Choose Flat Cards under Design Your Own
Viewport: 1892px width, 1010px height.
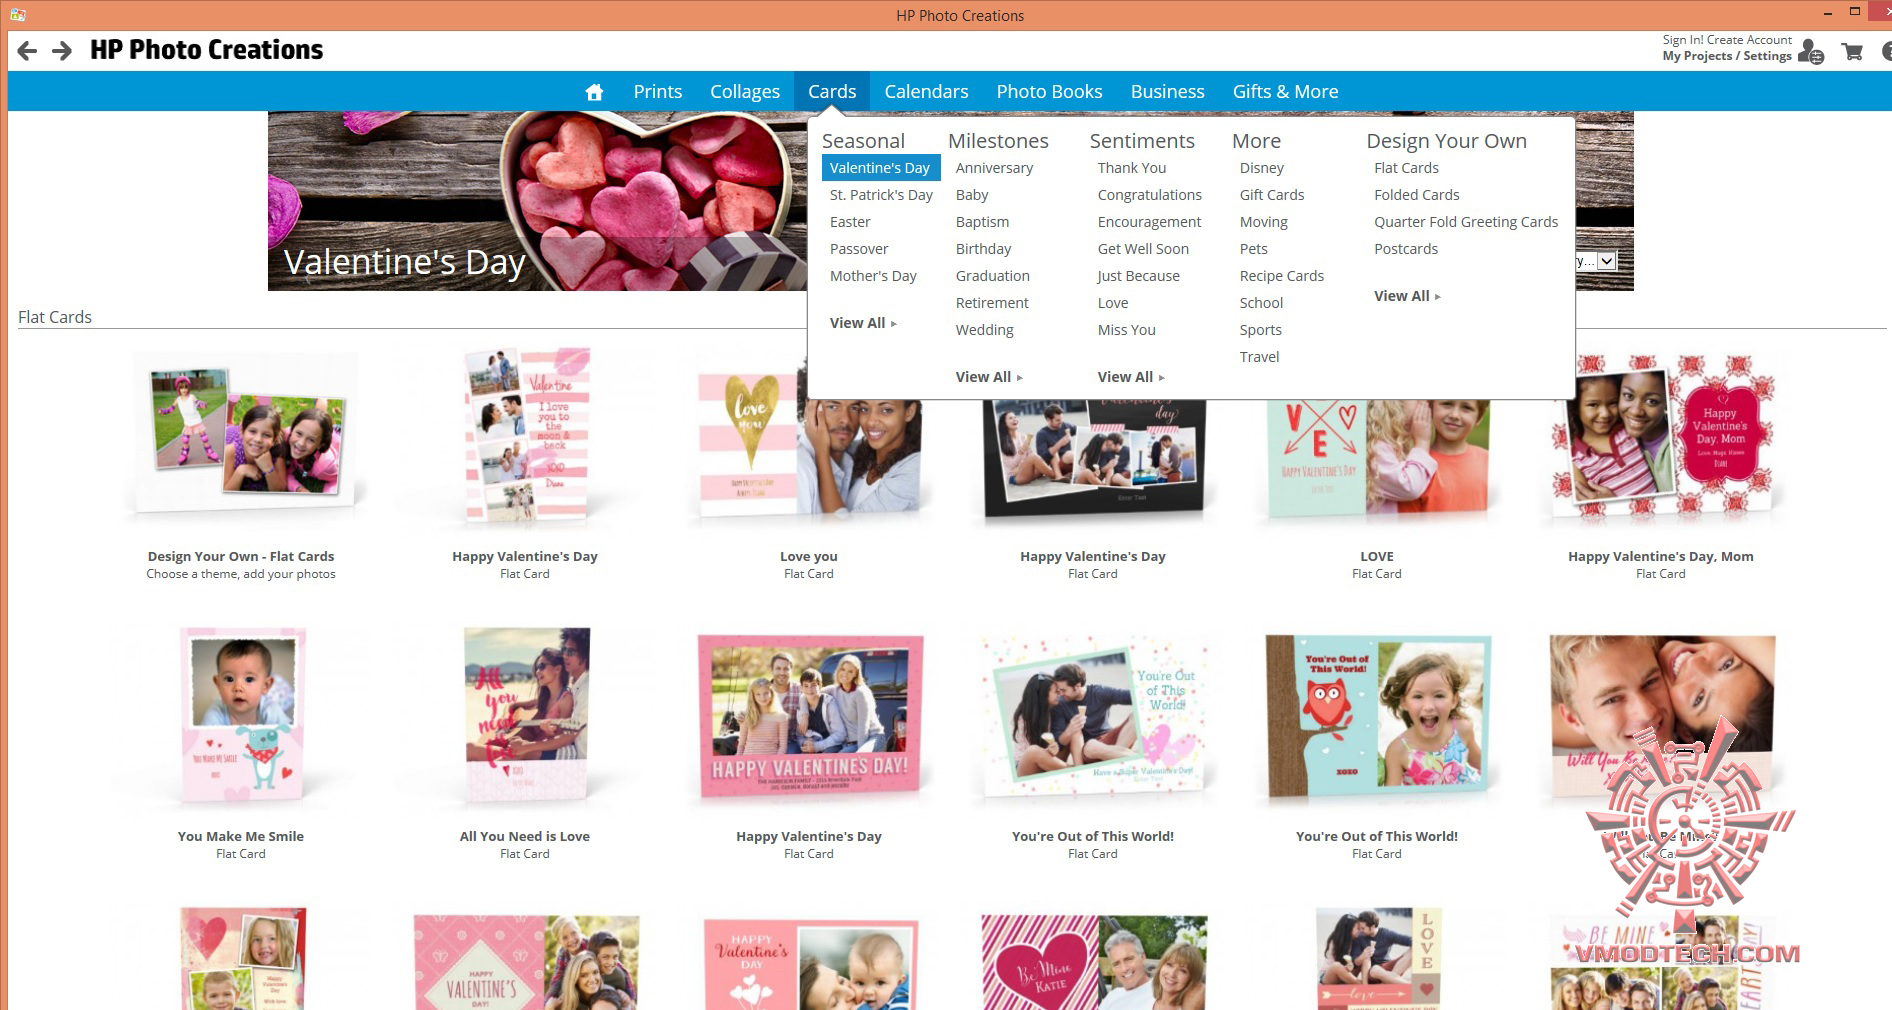click(1407, 168)
